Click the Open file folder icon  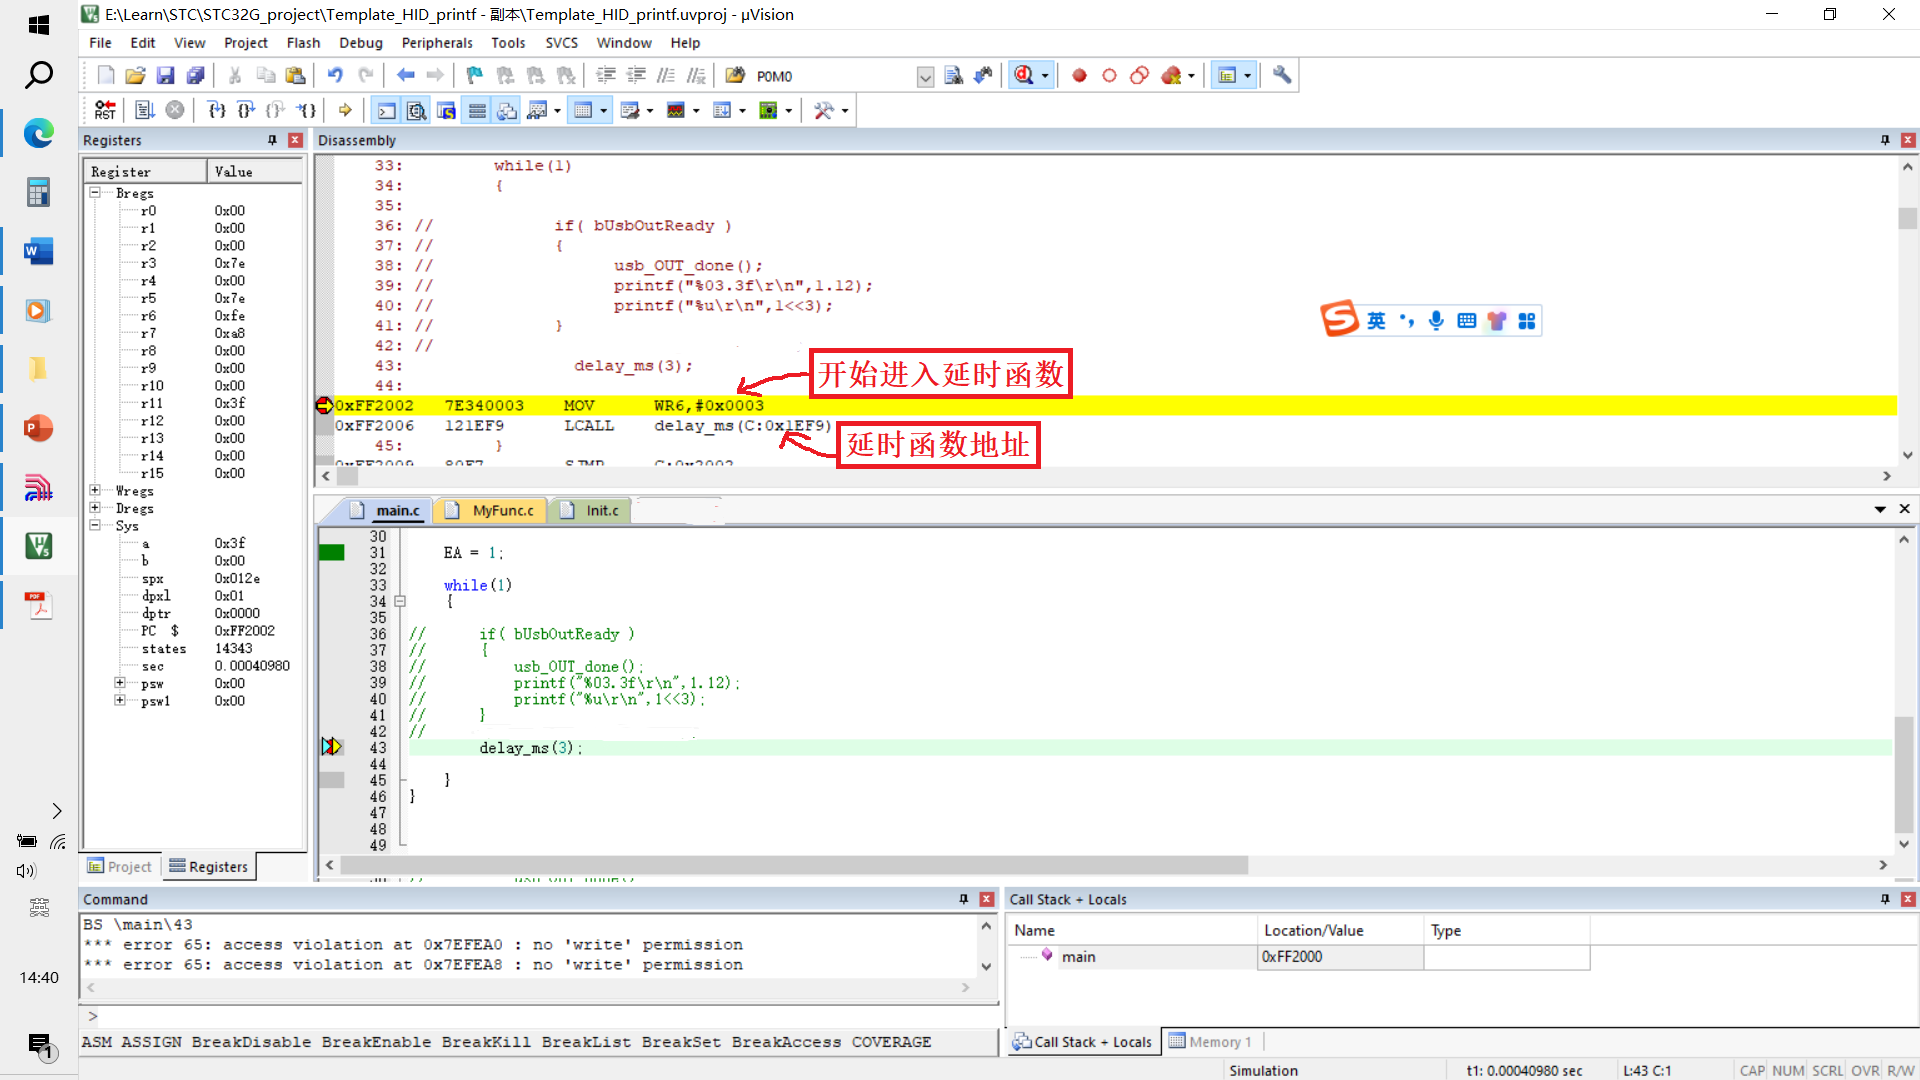coord(136,75)
